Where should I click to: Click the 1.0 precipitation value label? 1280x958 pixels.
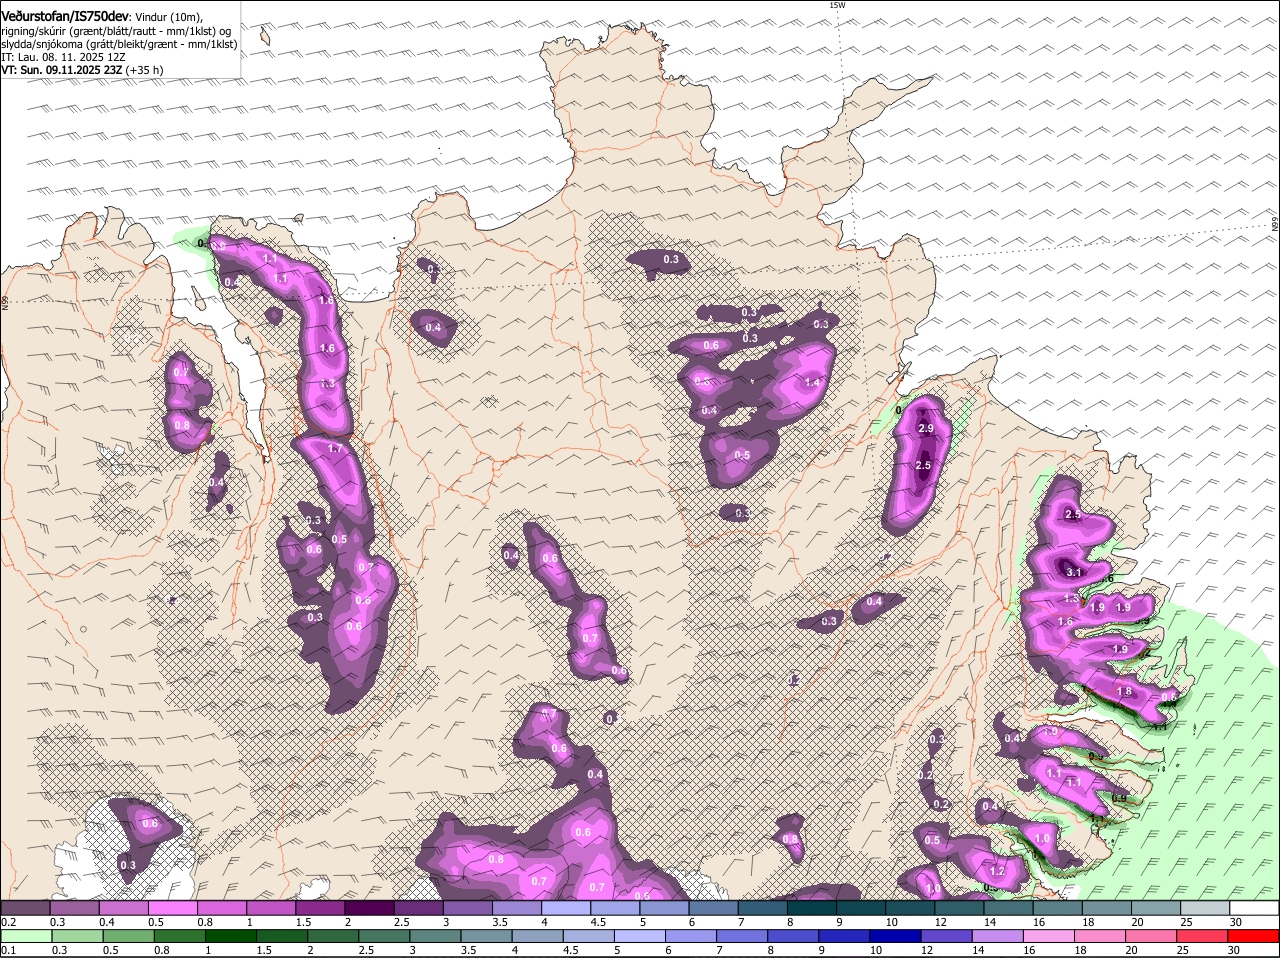(1043, 839)
